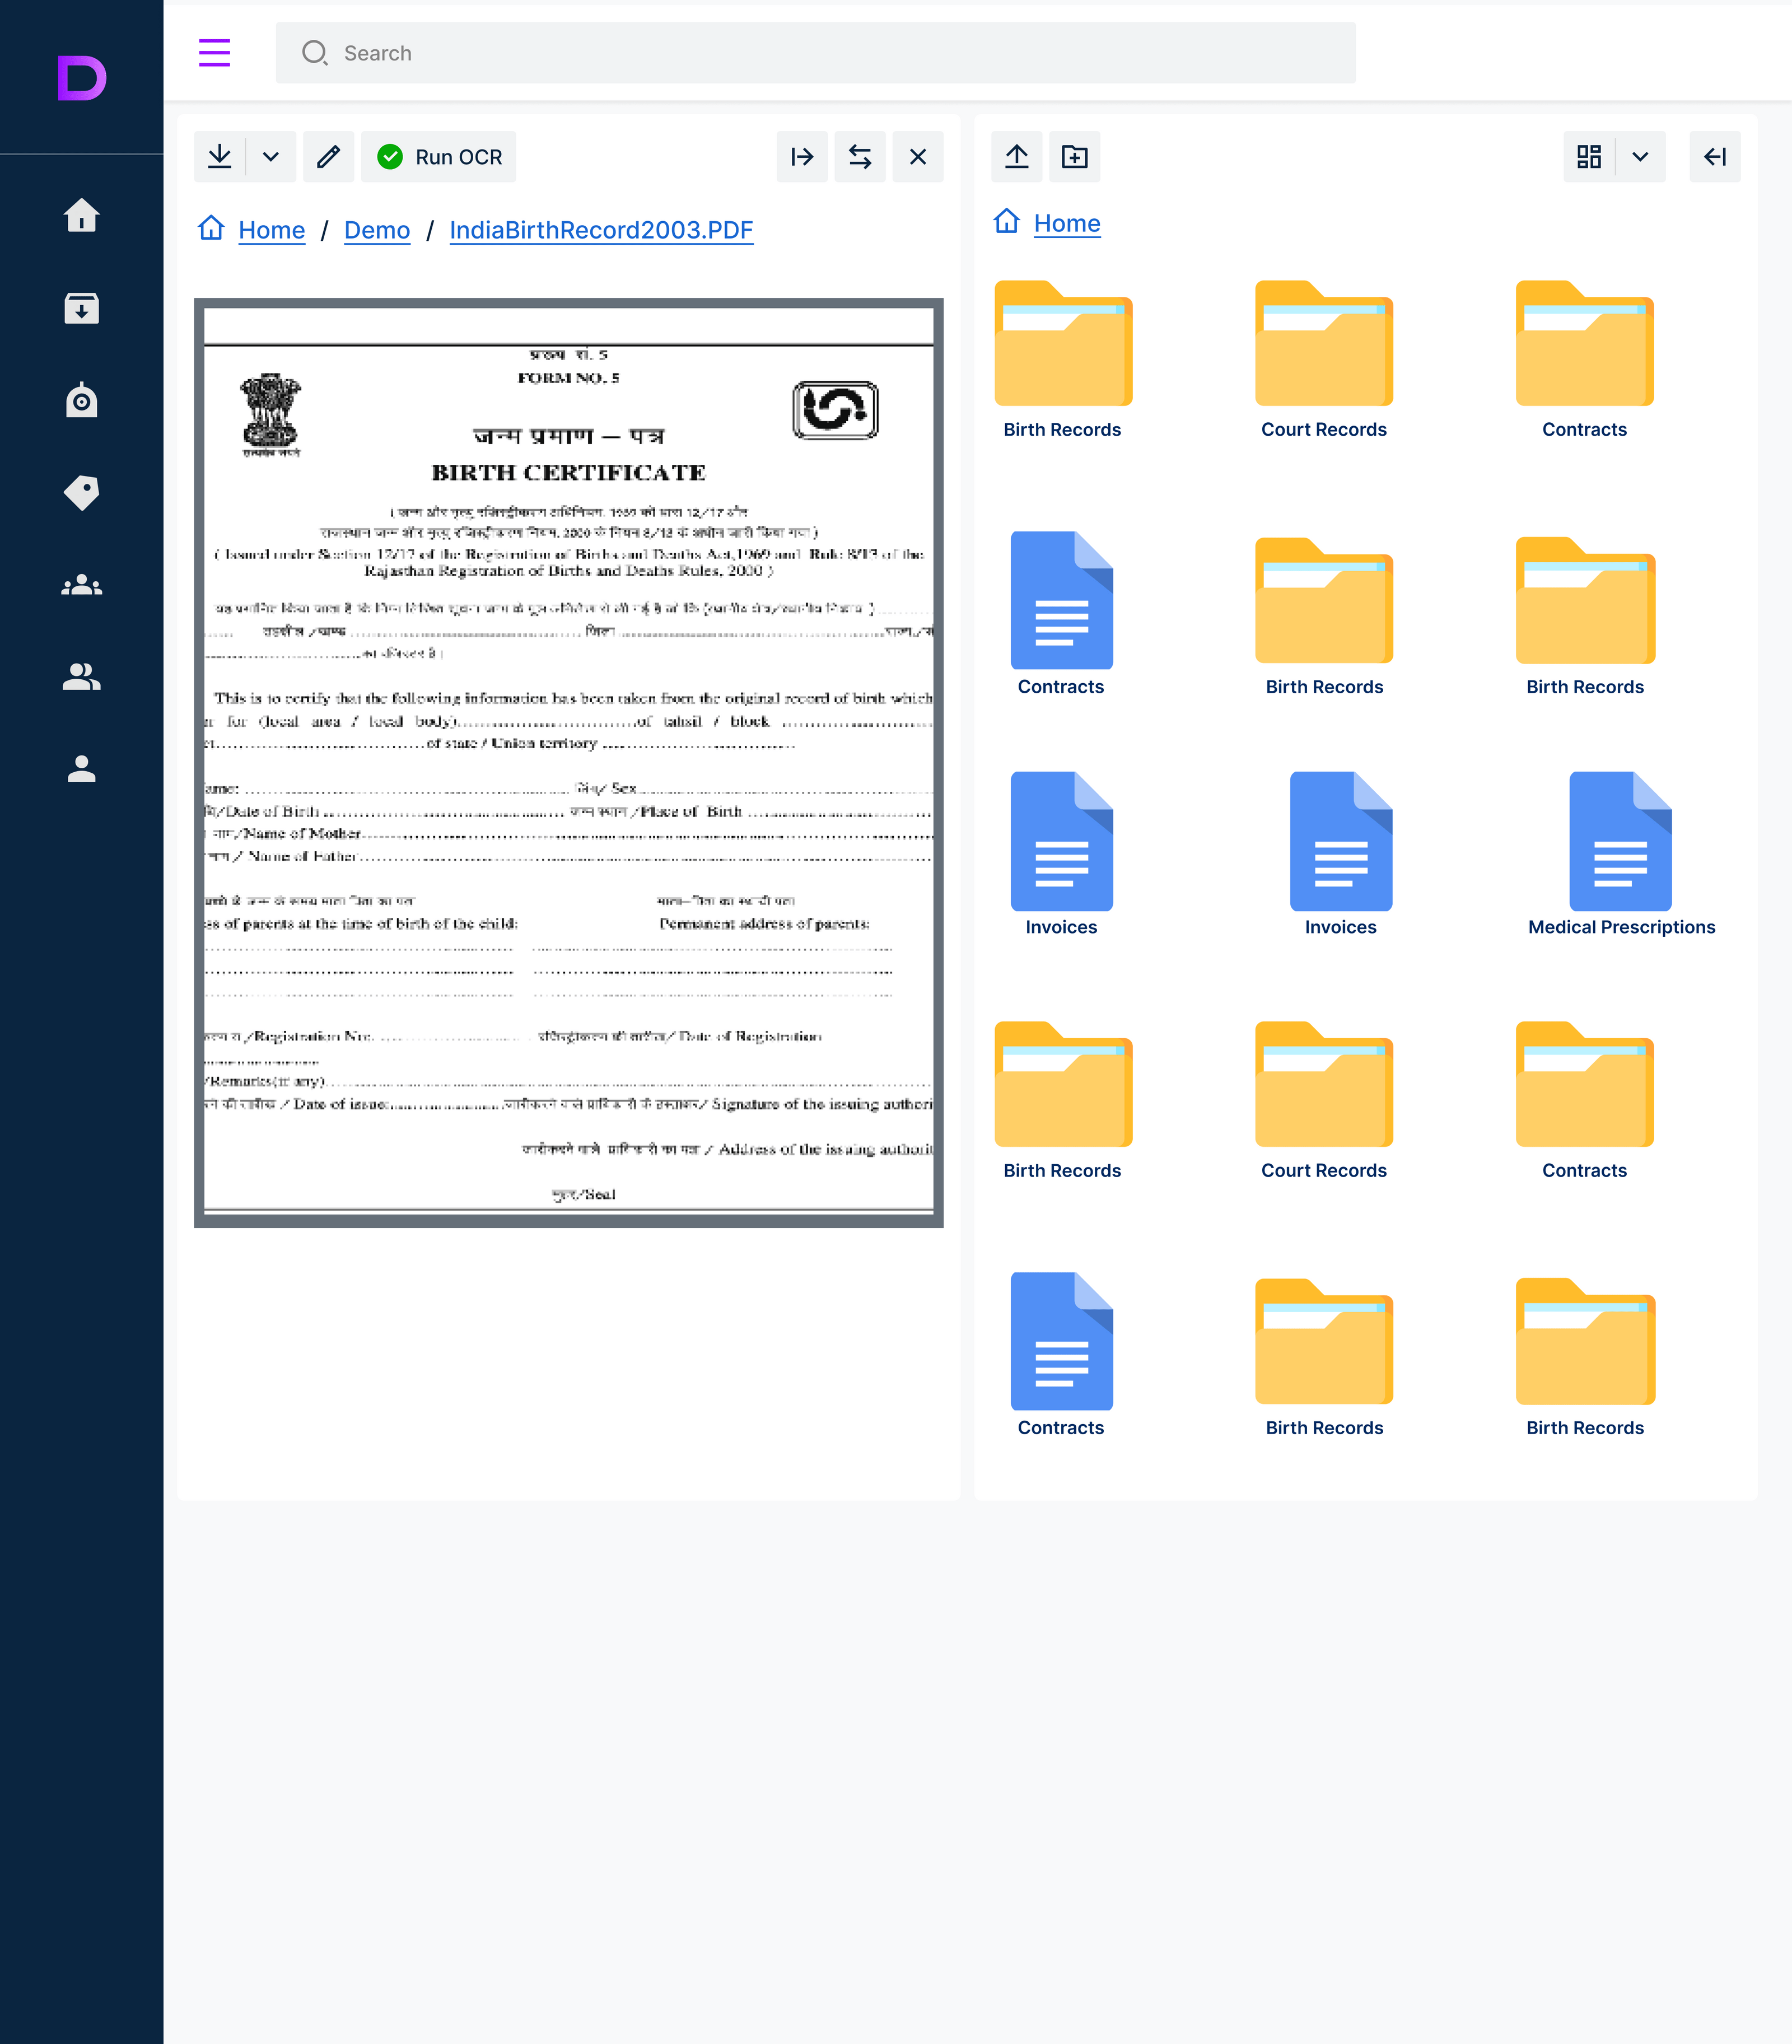1792x2044 pixels.
Task: Open Inbox from the sidebar
Action: tap(81, 308)
